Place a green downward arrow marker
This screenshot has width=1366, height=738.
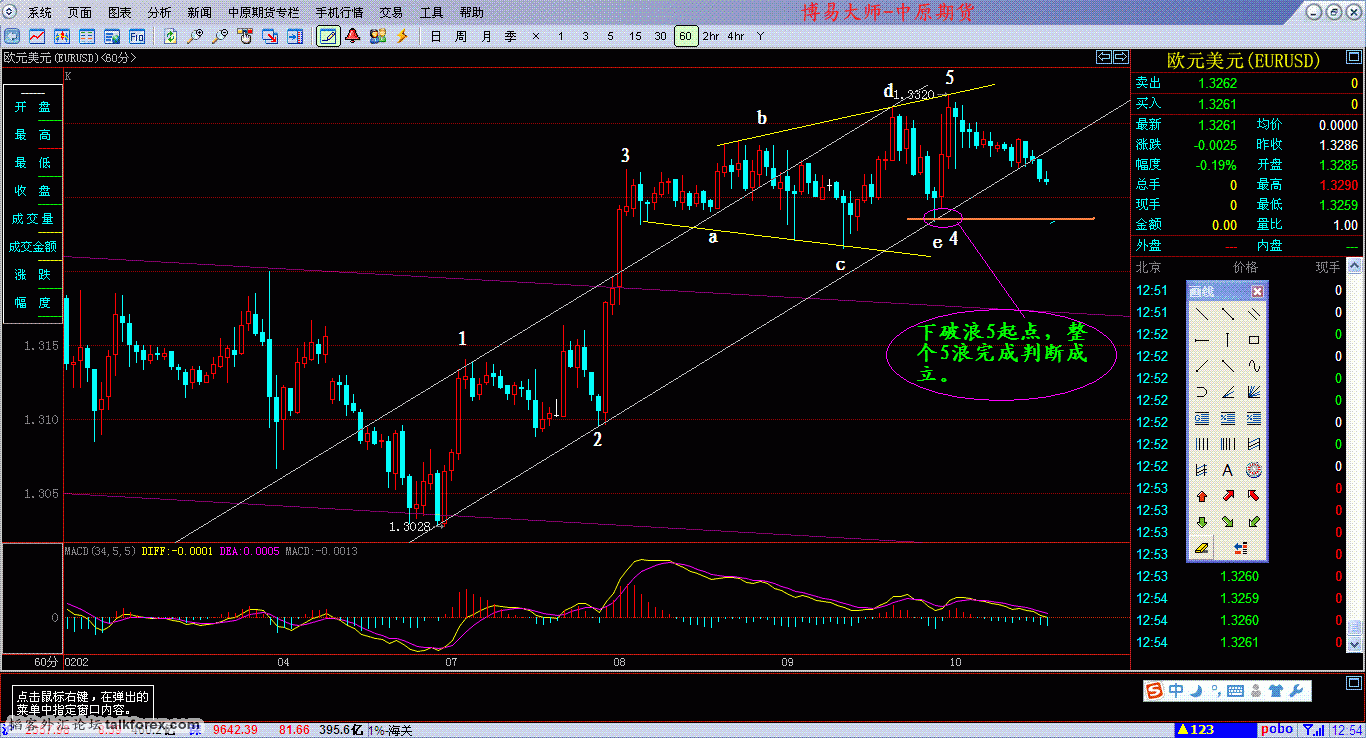pos(1202,522)
